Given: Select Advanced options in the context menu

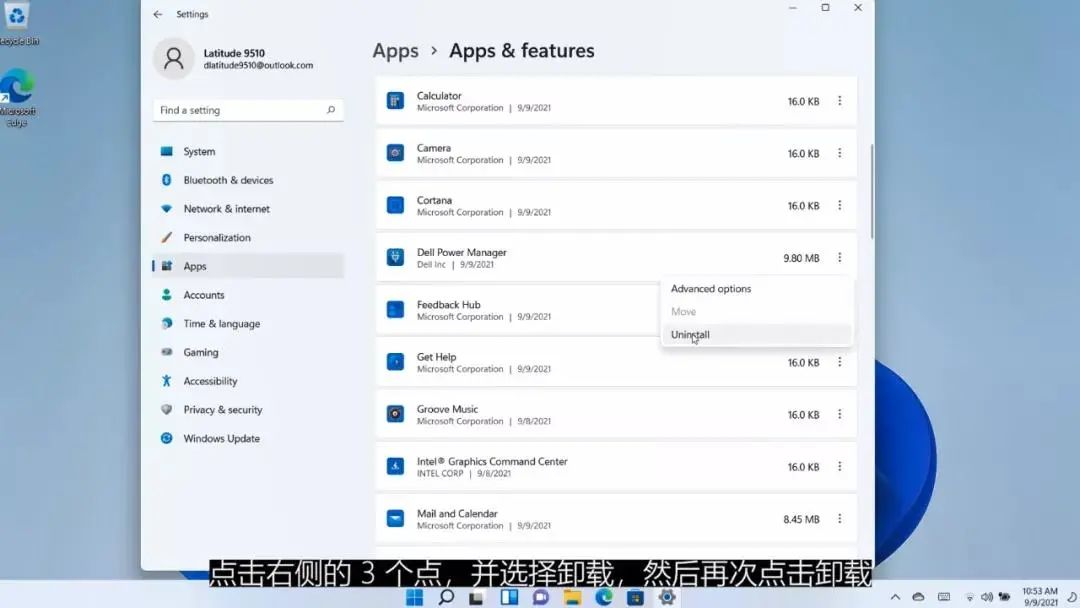Looking at the screenshot, I should [710, 288].
